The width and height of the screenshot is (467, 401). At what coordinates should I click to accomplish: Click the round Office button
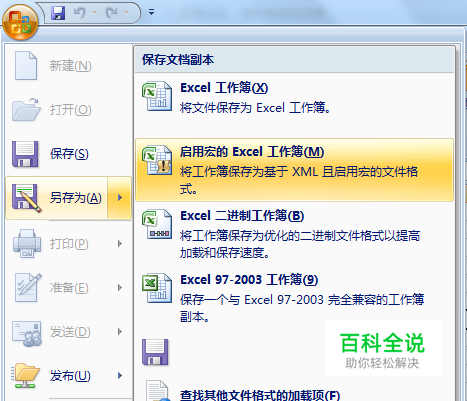coord(20,22)
